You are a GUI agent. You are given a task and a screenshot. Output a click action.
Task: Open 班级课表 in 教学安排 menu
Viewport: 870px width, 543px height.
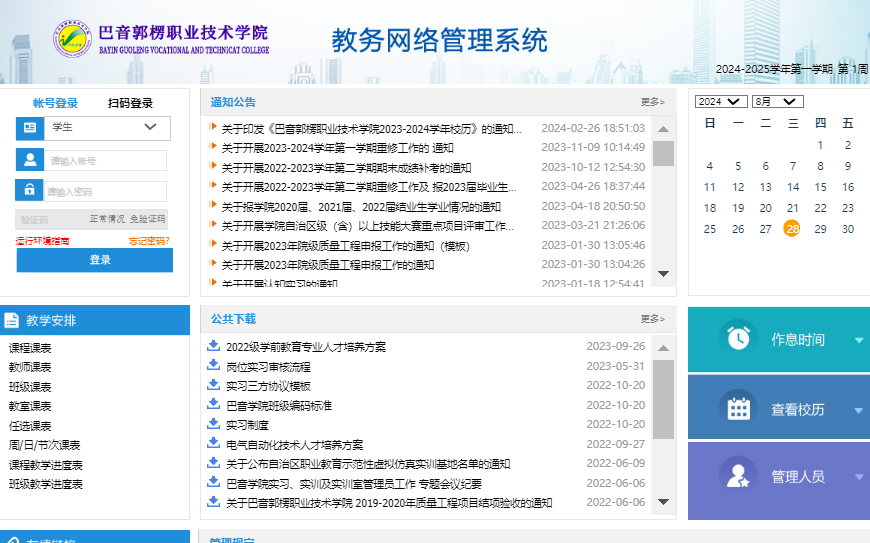[30, 387]
